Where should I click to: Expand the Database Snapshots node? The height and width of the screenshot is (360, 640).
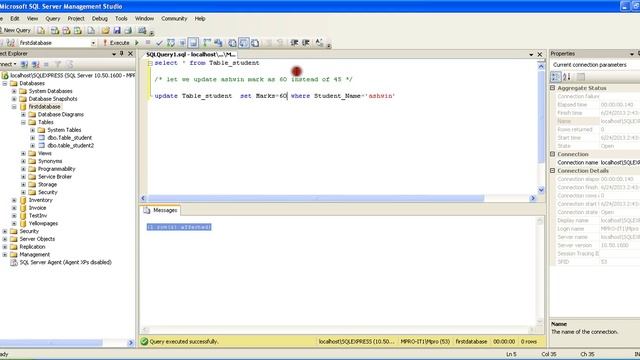pos(14,99)
